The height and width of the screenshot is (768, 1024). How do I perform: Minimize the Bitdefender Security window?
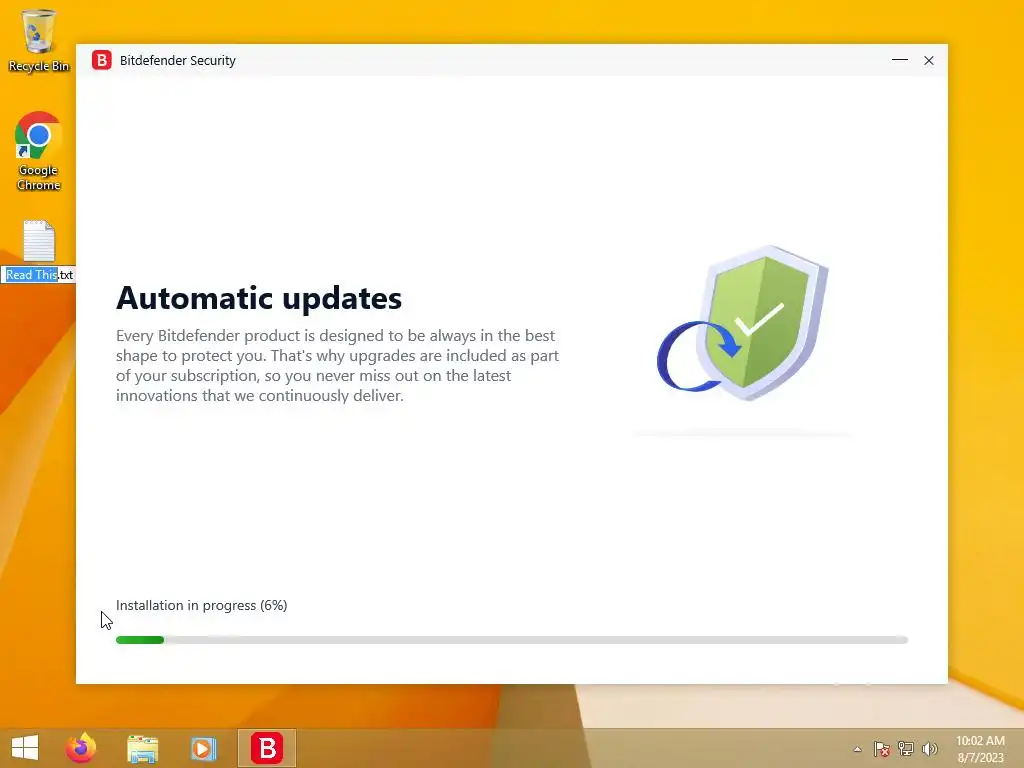[899, 60]
